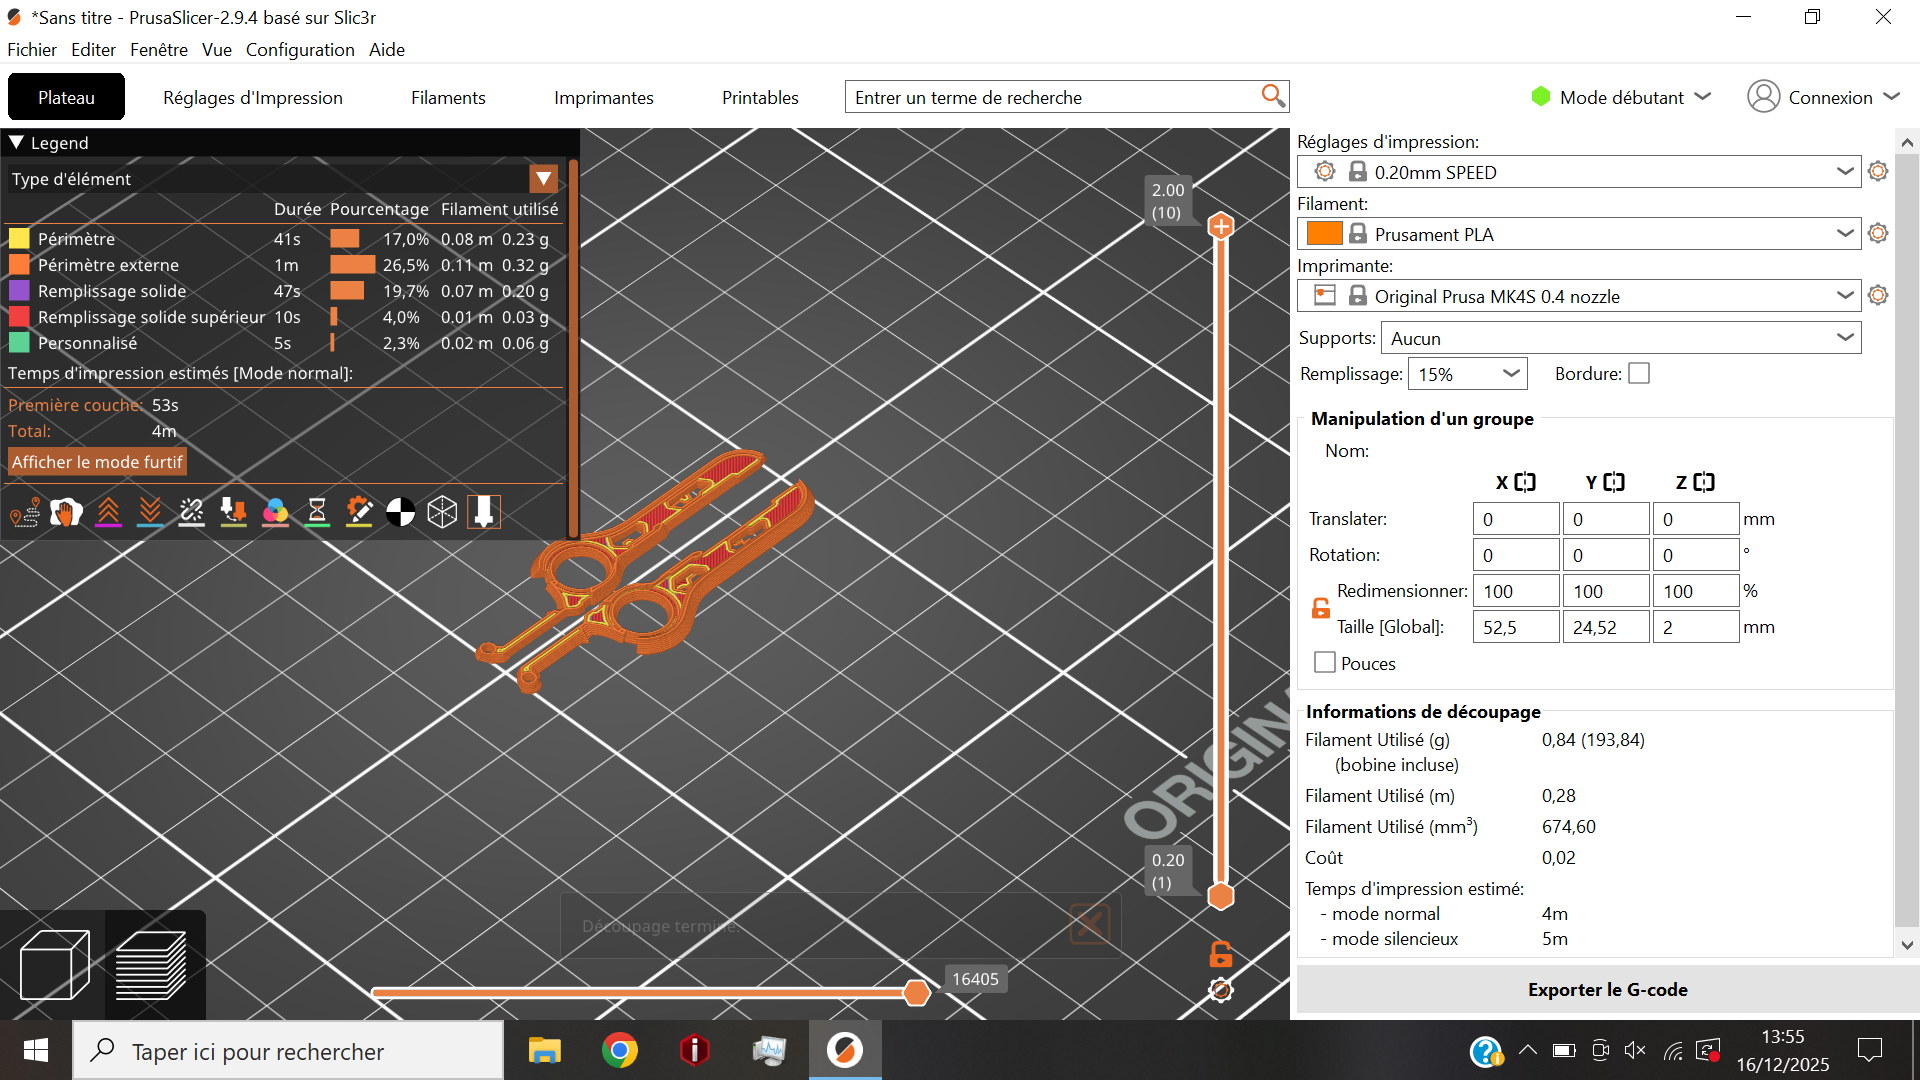Open the Configuration menu

tap(300, 50)
